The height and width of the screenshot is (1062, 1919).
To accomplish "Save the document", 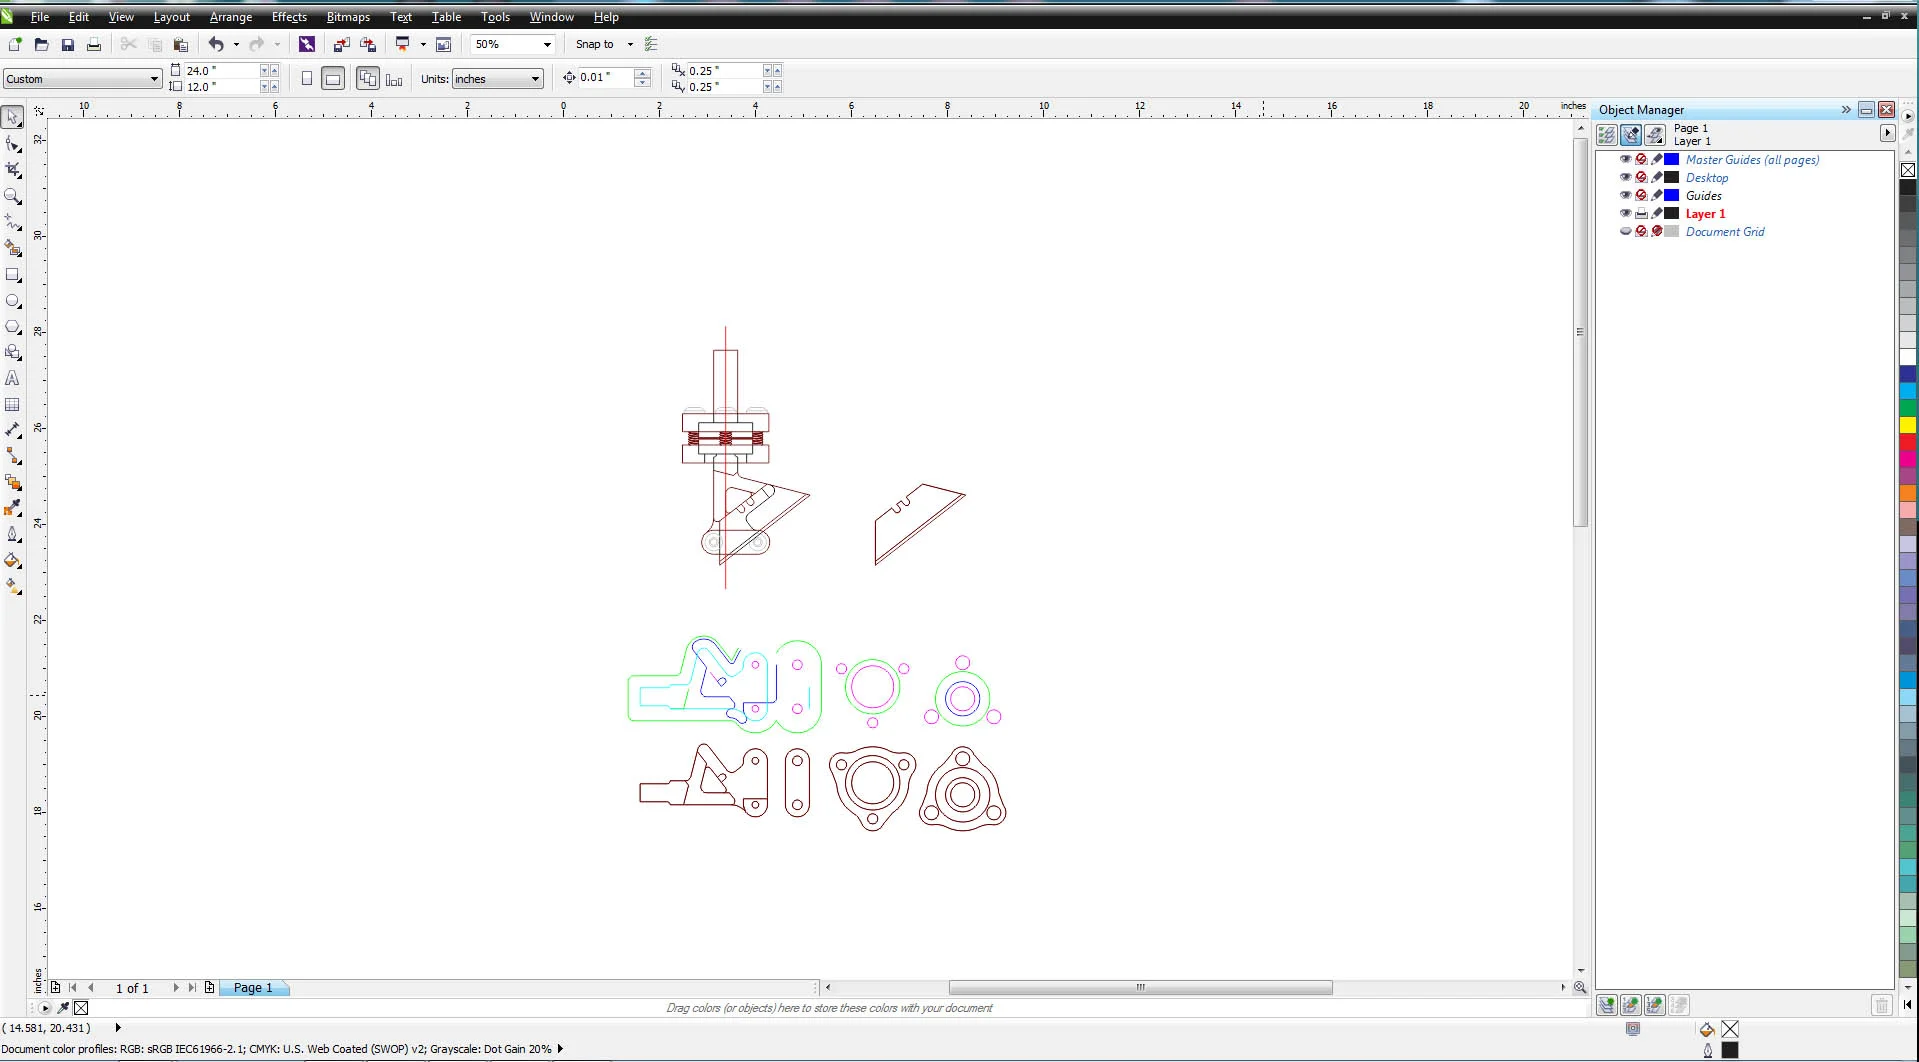I will pyautogui.click(x=68, y=44).
